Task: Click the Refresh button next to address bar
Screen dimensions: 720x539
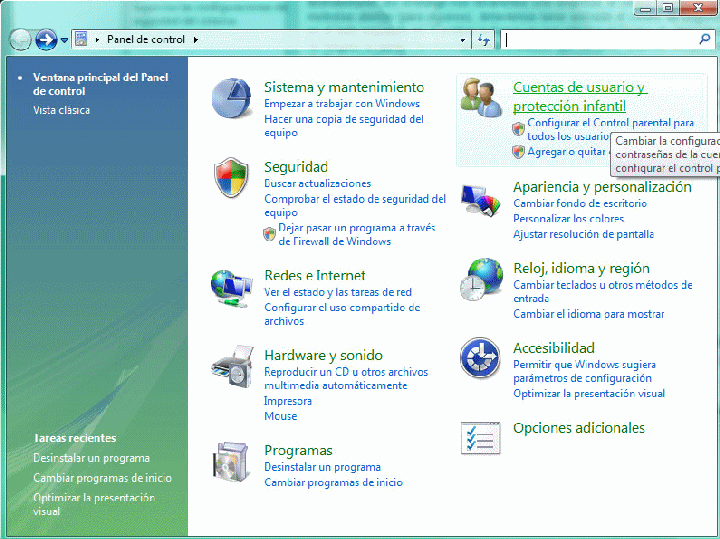Action: coord(483,40)
